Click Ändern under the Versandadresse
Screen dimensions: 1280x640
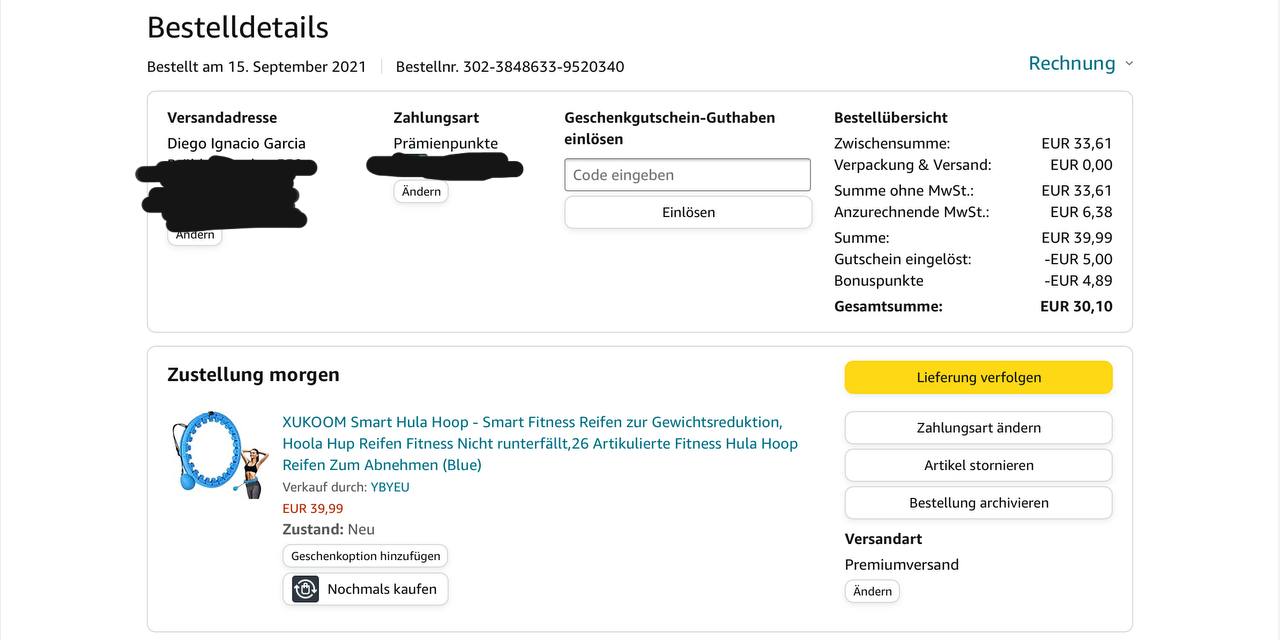195,235
